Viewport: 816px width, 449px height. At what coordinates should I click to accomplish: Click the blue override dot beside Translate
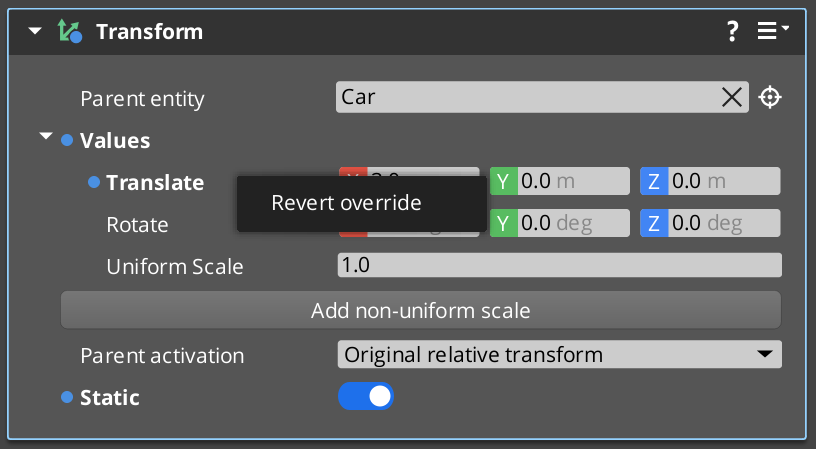94,182
